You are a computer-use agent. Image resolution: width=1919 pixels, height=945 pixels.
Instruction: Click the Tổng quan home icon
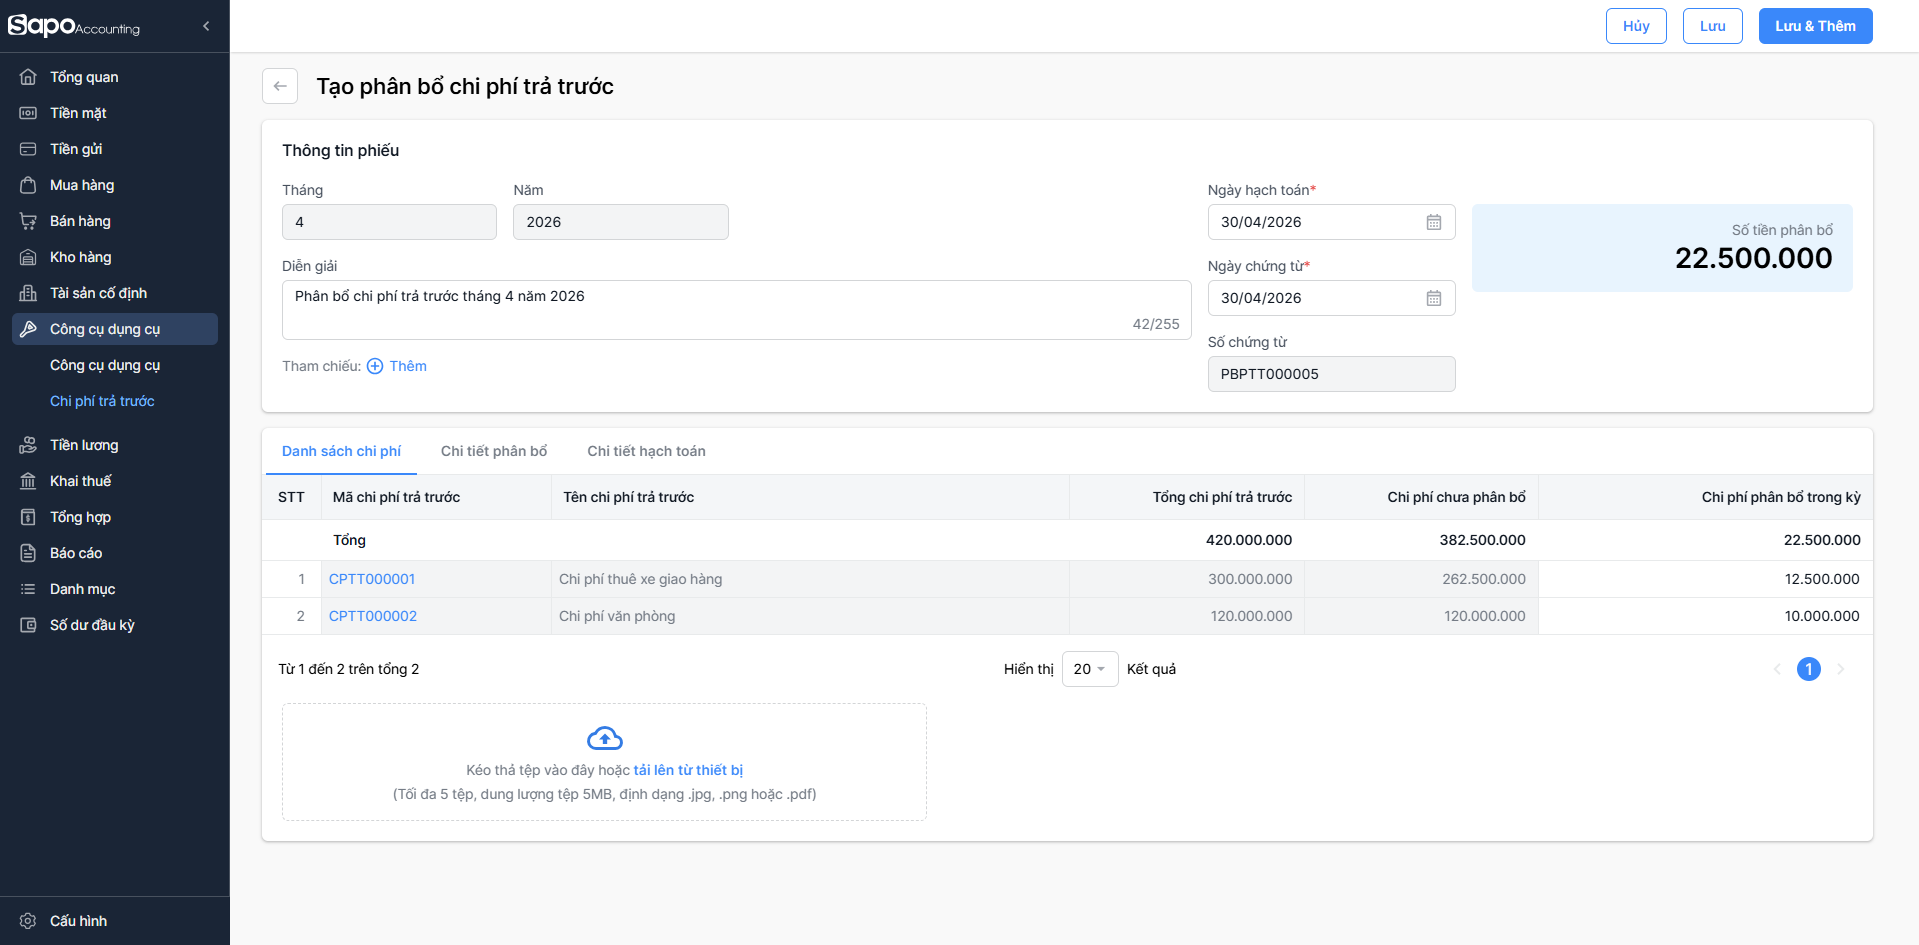point(28,77)
